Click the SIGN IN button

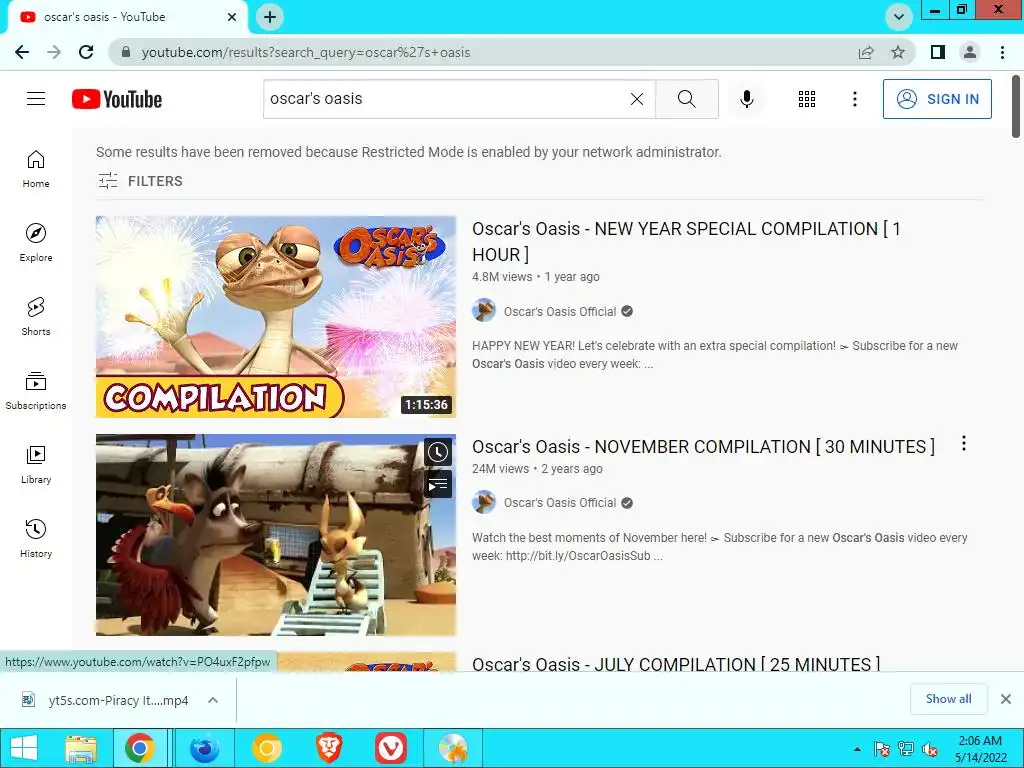(x=937, y=99)
